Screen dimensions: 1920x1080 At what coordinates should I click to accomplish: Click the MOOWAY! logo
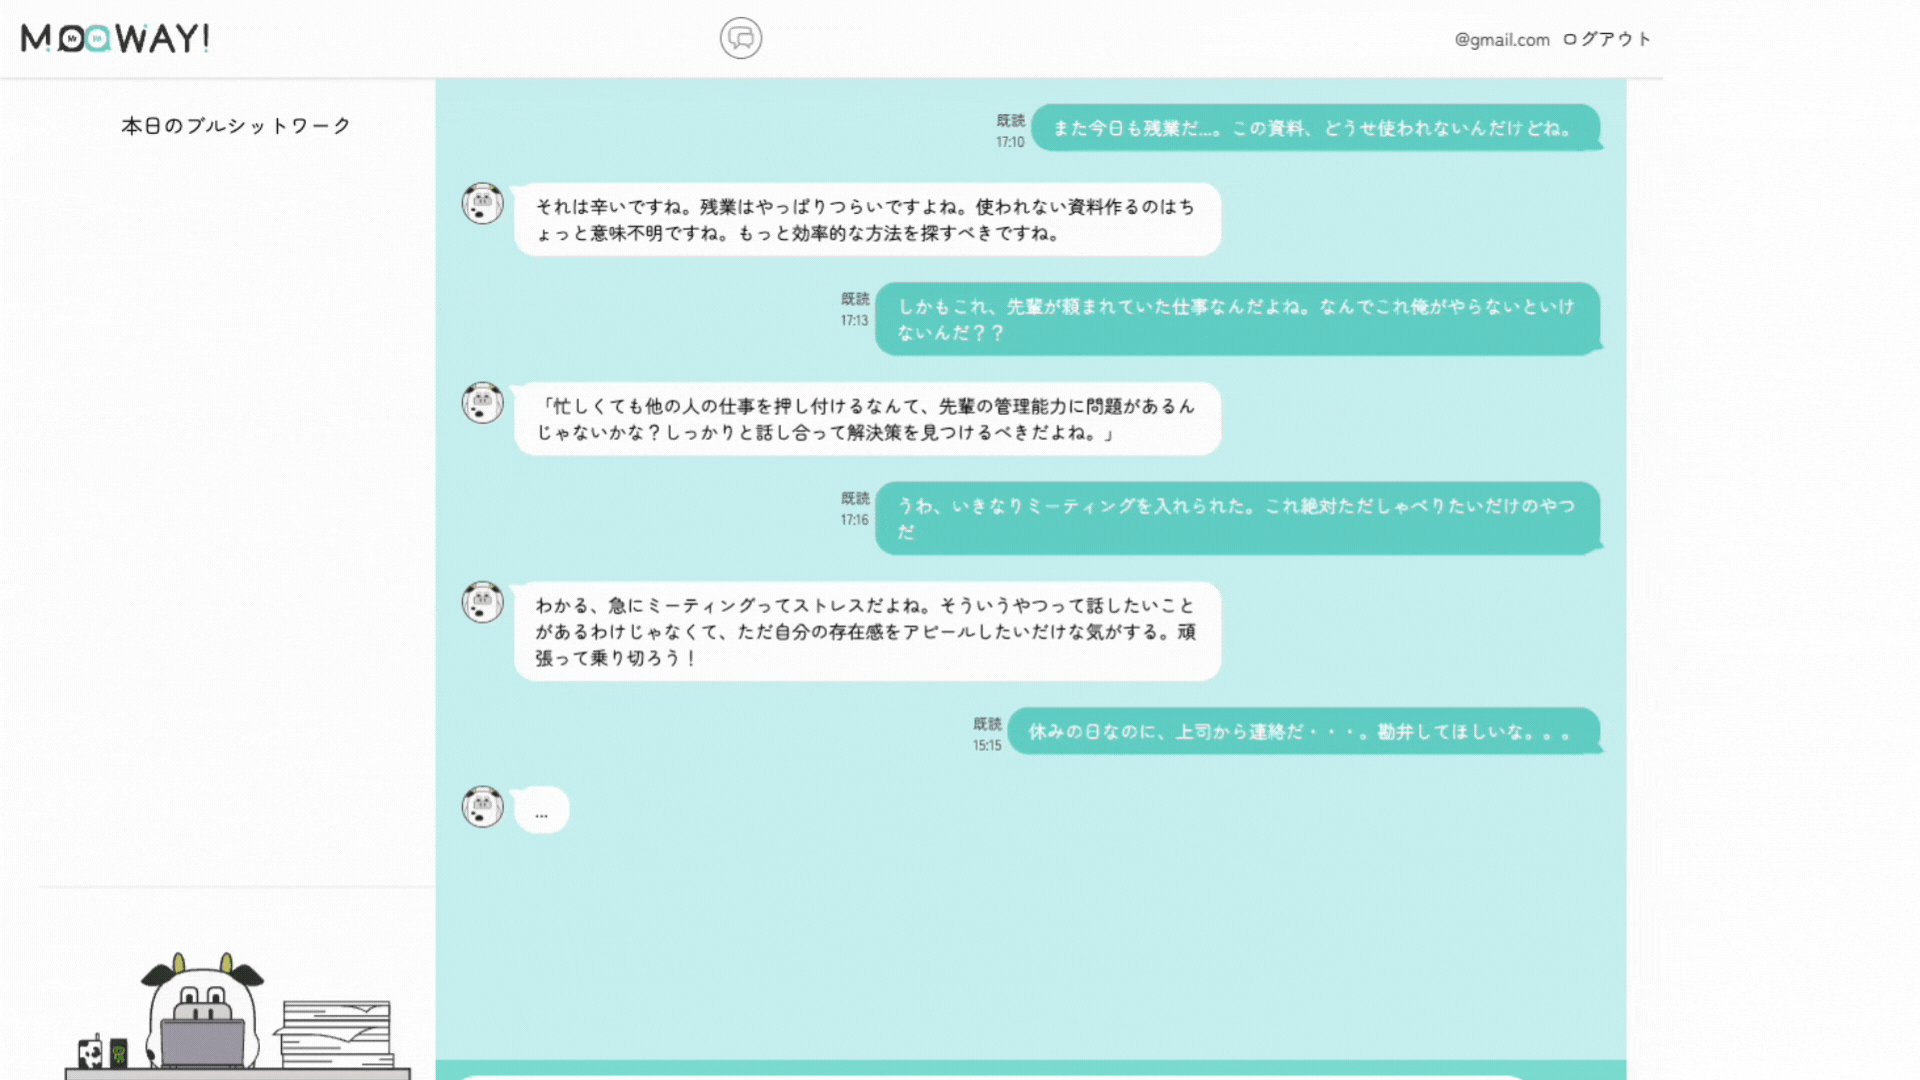pos(115,38)
